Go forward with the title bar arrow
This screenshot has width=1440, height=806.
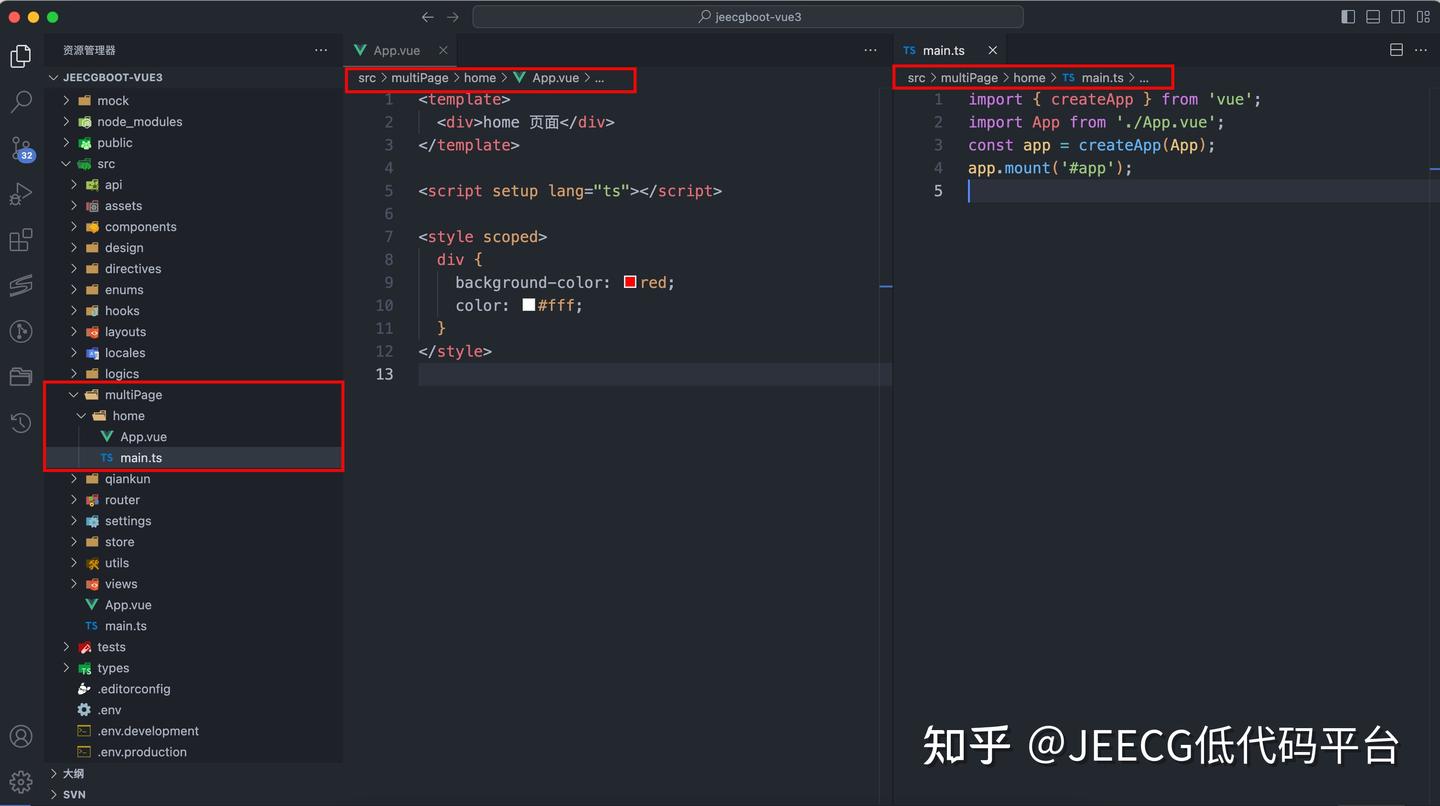click(x=453, y=17)
